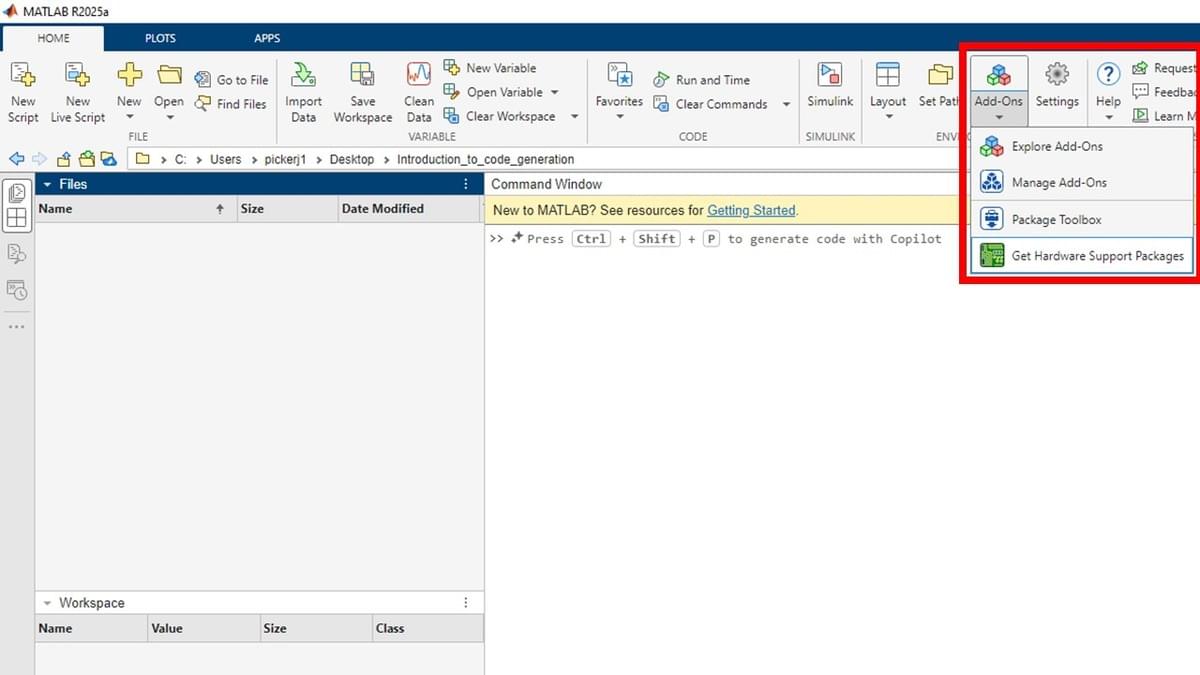
Task: Choose Explore Add-Ons from the menu
Action: (x=1057, y=146)
